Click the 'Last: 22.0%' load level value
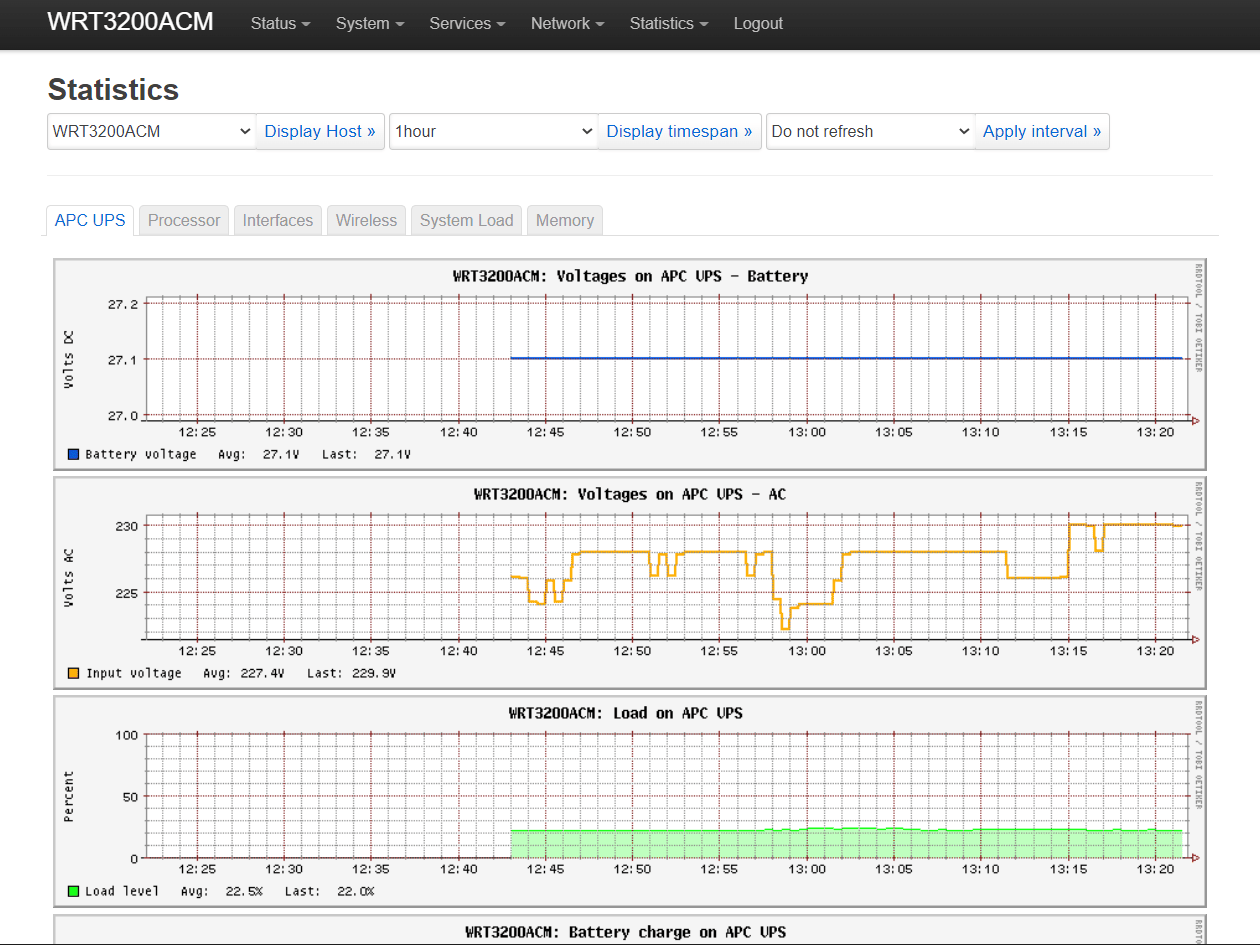This screenshot has width=1260, height=945. pyautogui.click(x=330, y=891)
